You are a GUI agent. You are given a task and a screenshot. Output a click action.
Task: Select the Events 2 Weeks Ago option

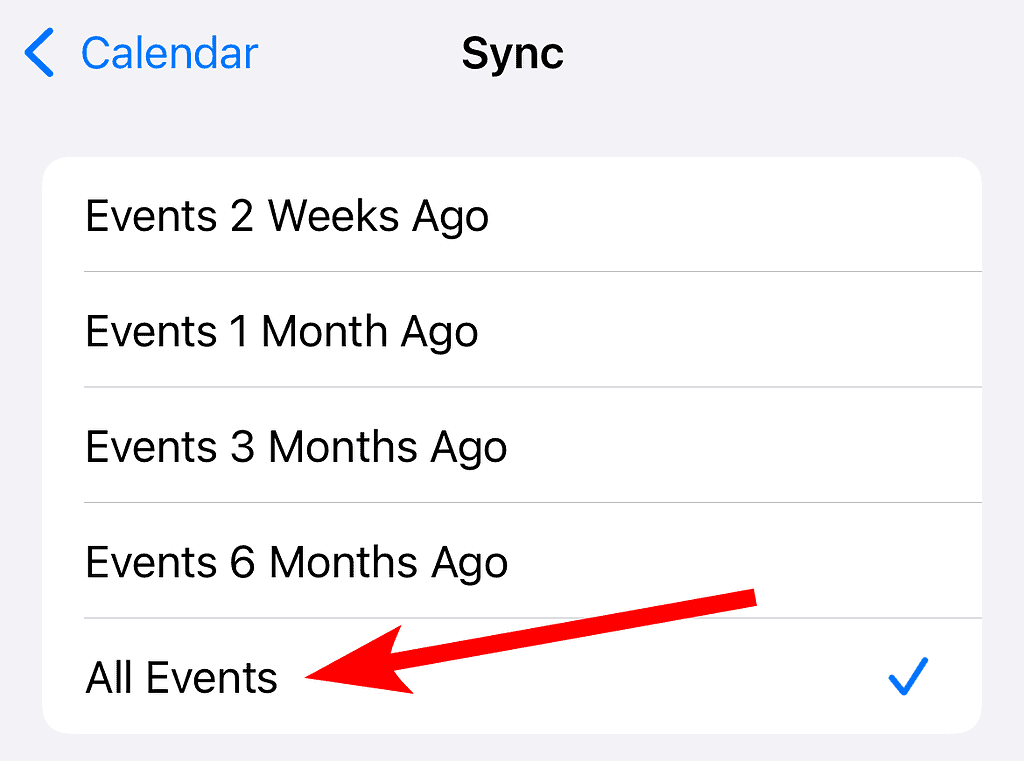pos(512,214)
